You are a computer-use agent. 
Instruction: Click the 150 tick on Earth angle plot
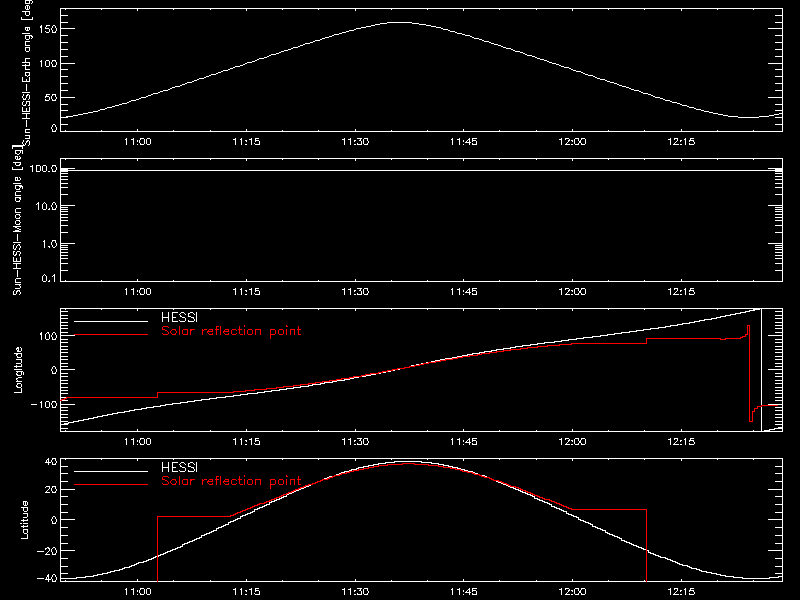point(47,29)
